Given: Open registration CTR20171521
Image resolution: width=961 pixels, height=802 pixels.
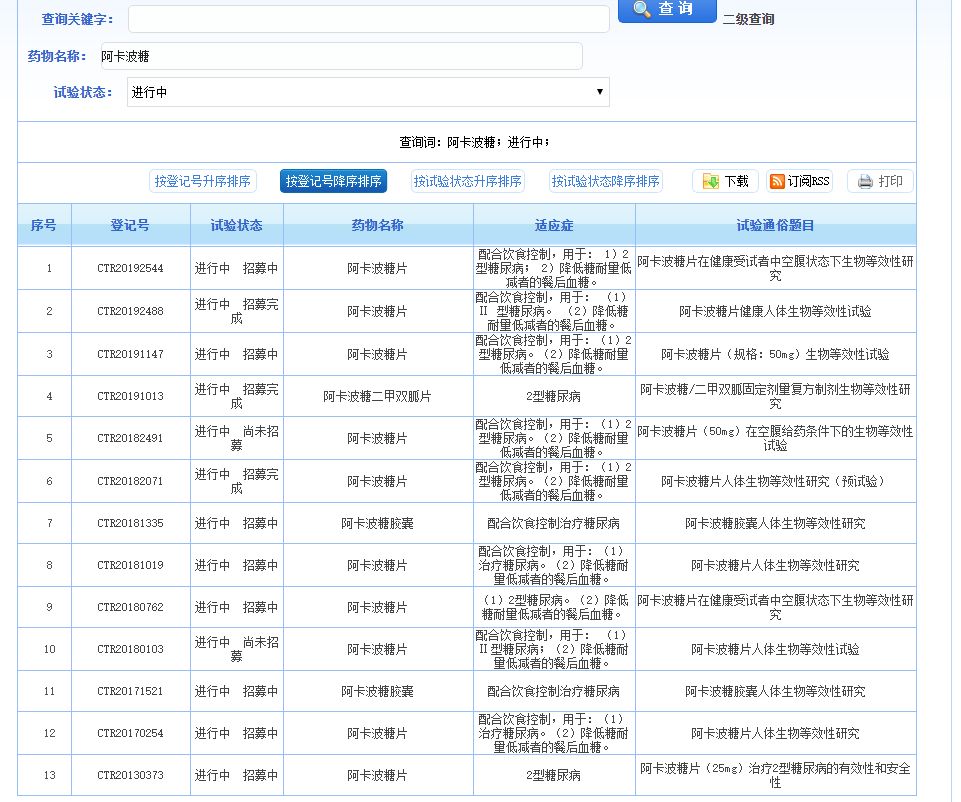Looking at the screenshot, I should pyautogui.click(x=130, y=691).
